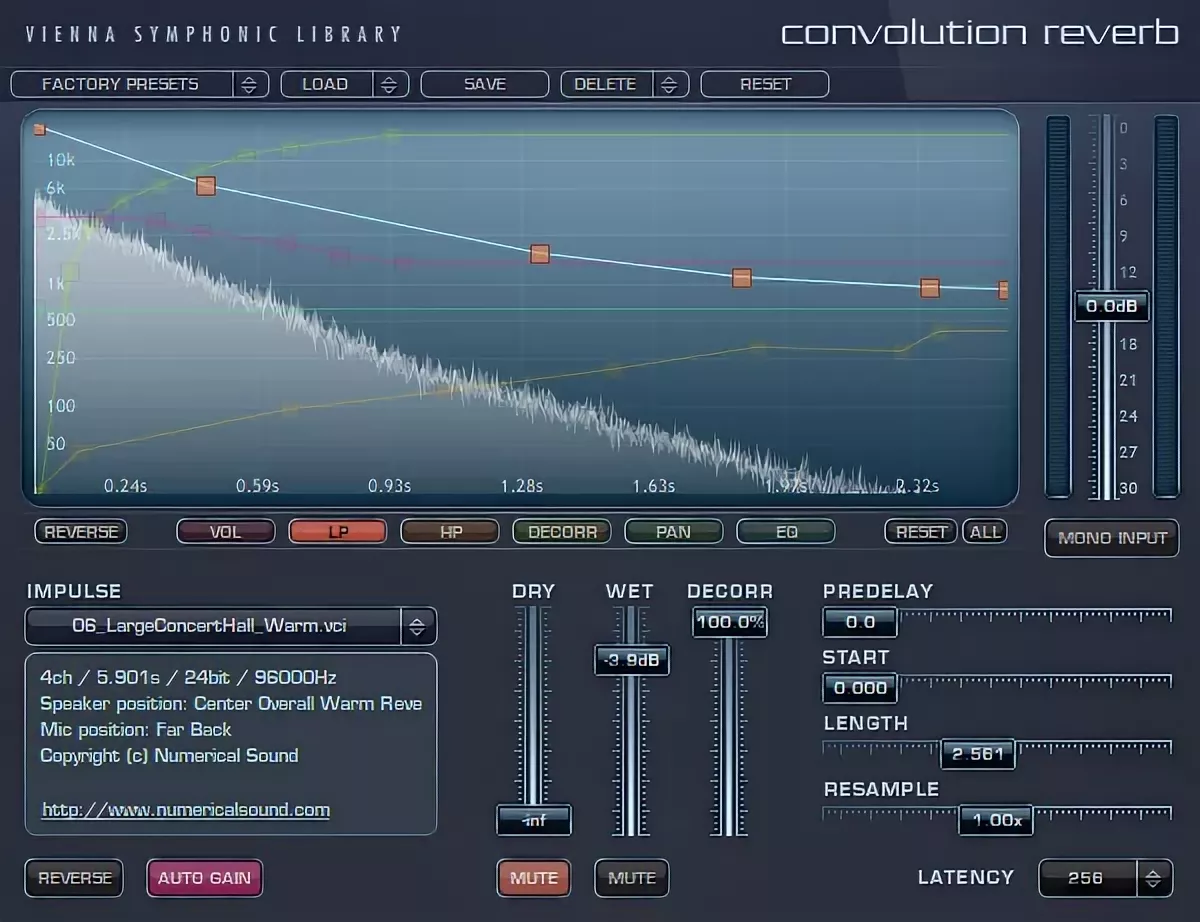Select the LP envelope tab

(338, 532)
